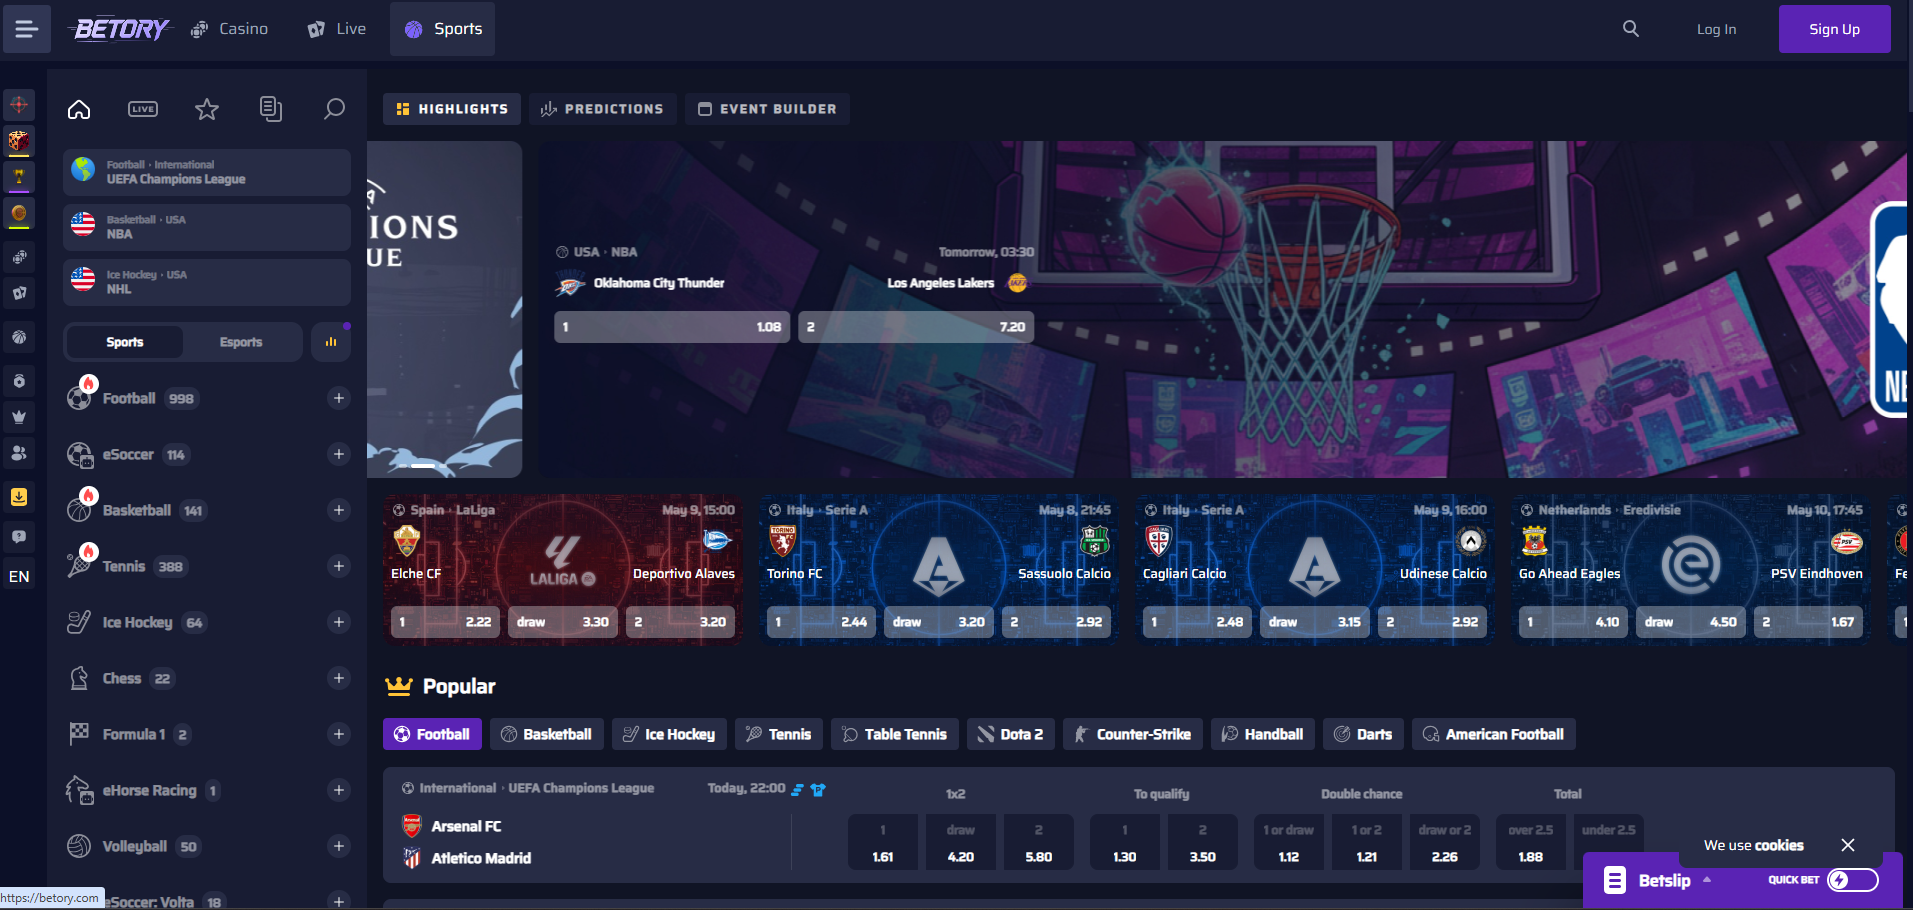Go to sportsbook home icon
1913x910 pixels.
[79, 109]
